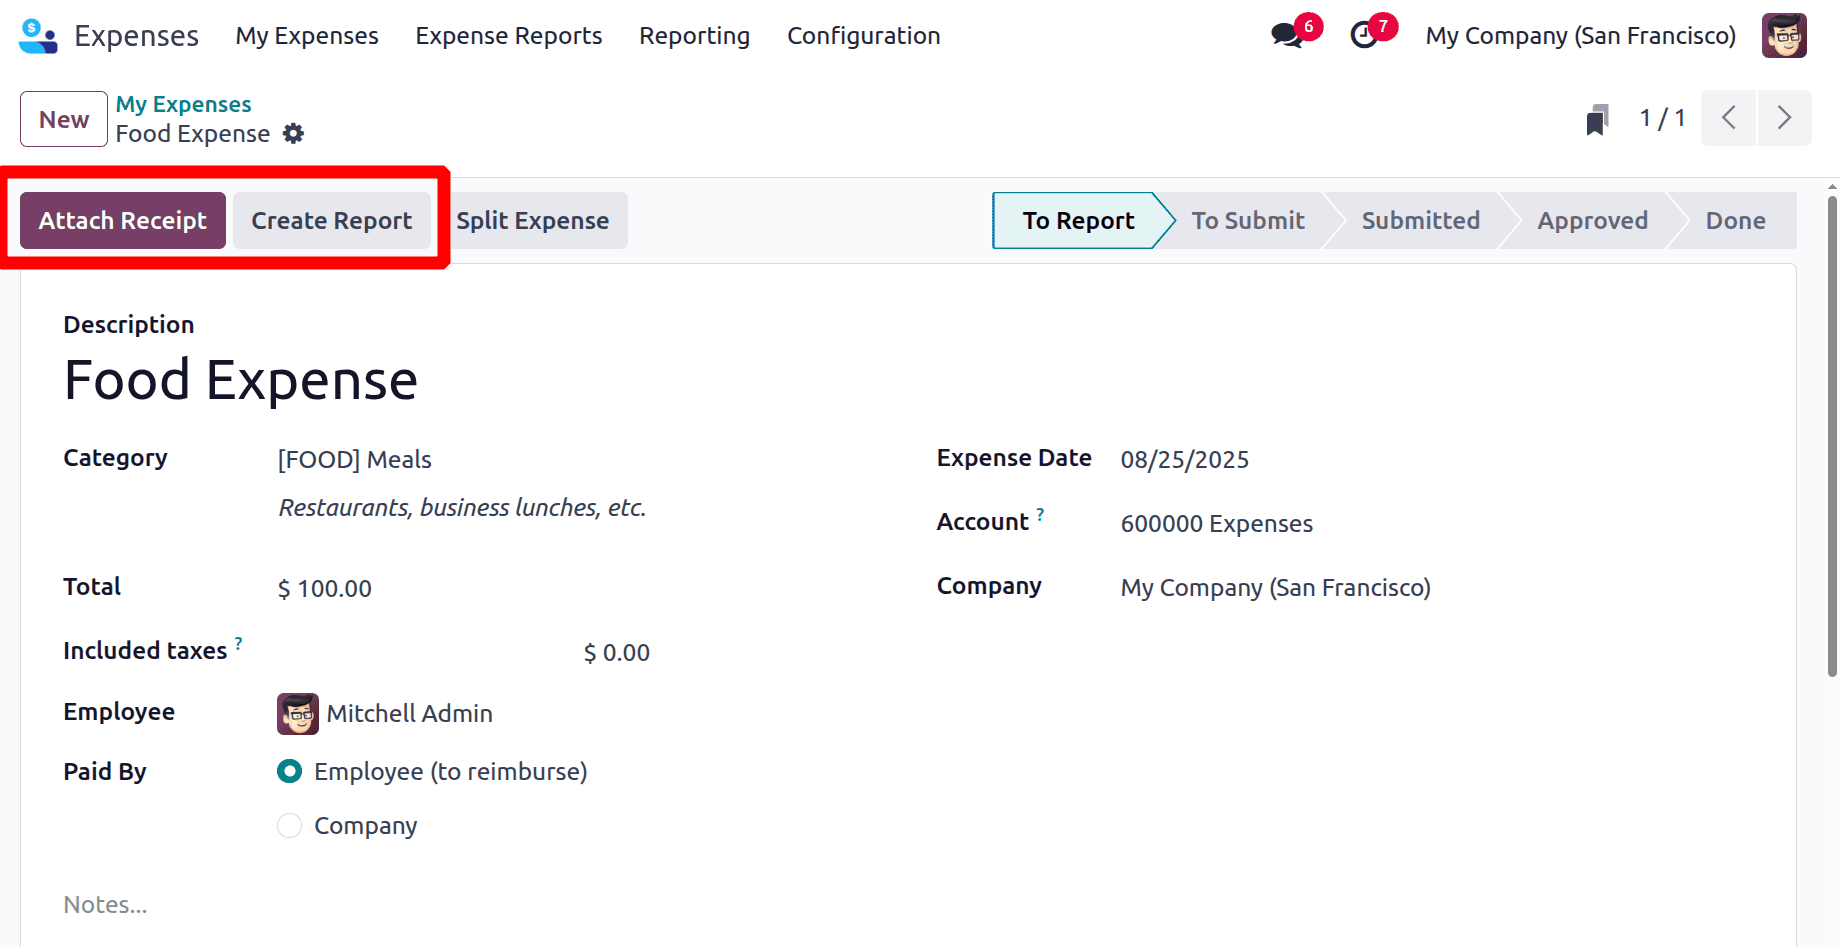1840x947 pixels.
Task: Click the page vertical scrollbar
Action: 1832,436
